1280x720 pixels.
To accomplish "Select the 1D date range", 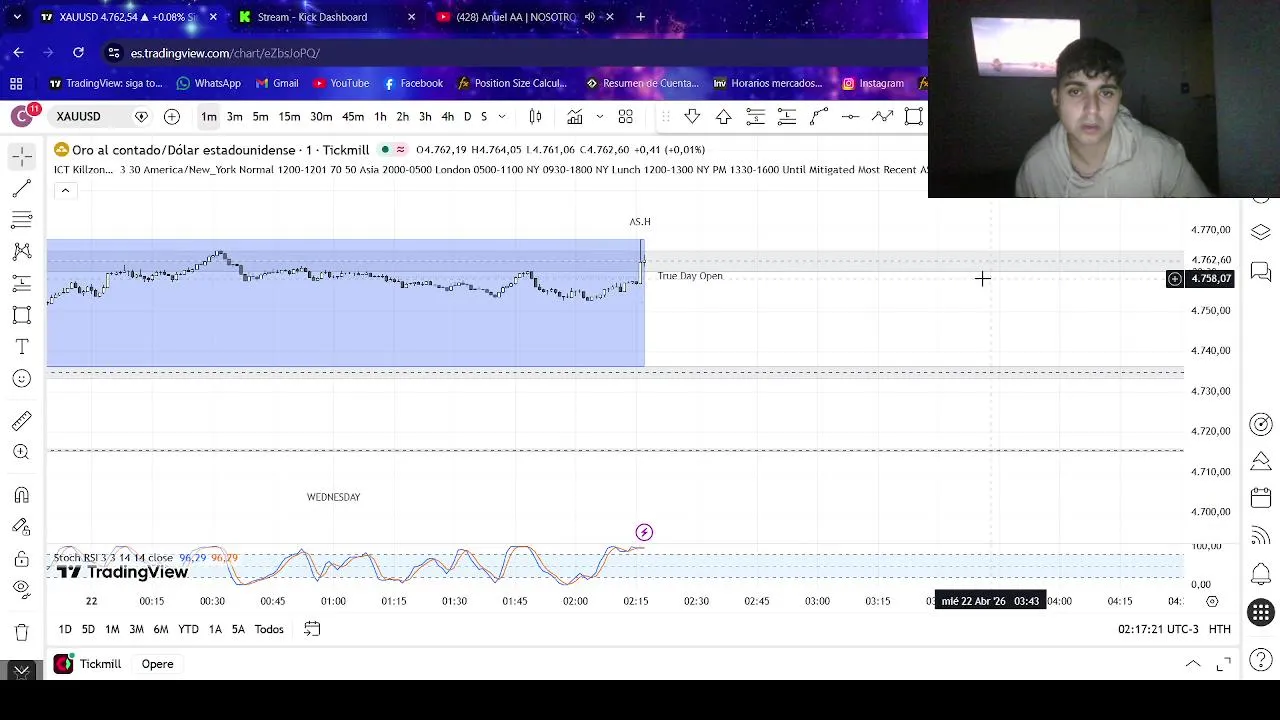I will 65,629.
